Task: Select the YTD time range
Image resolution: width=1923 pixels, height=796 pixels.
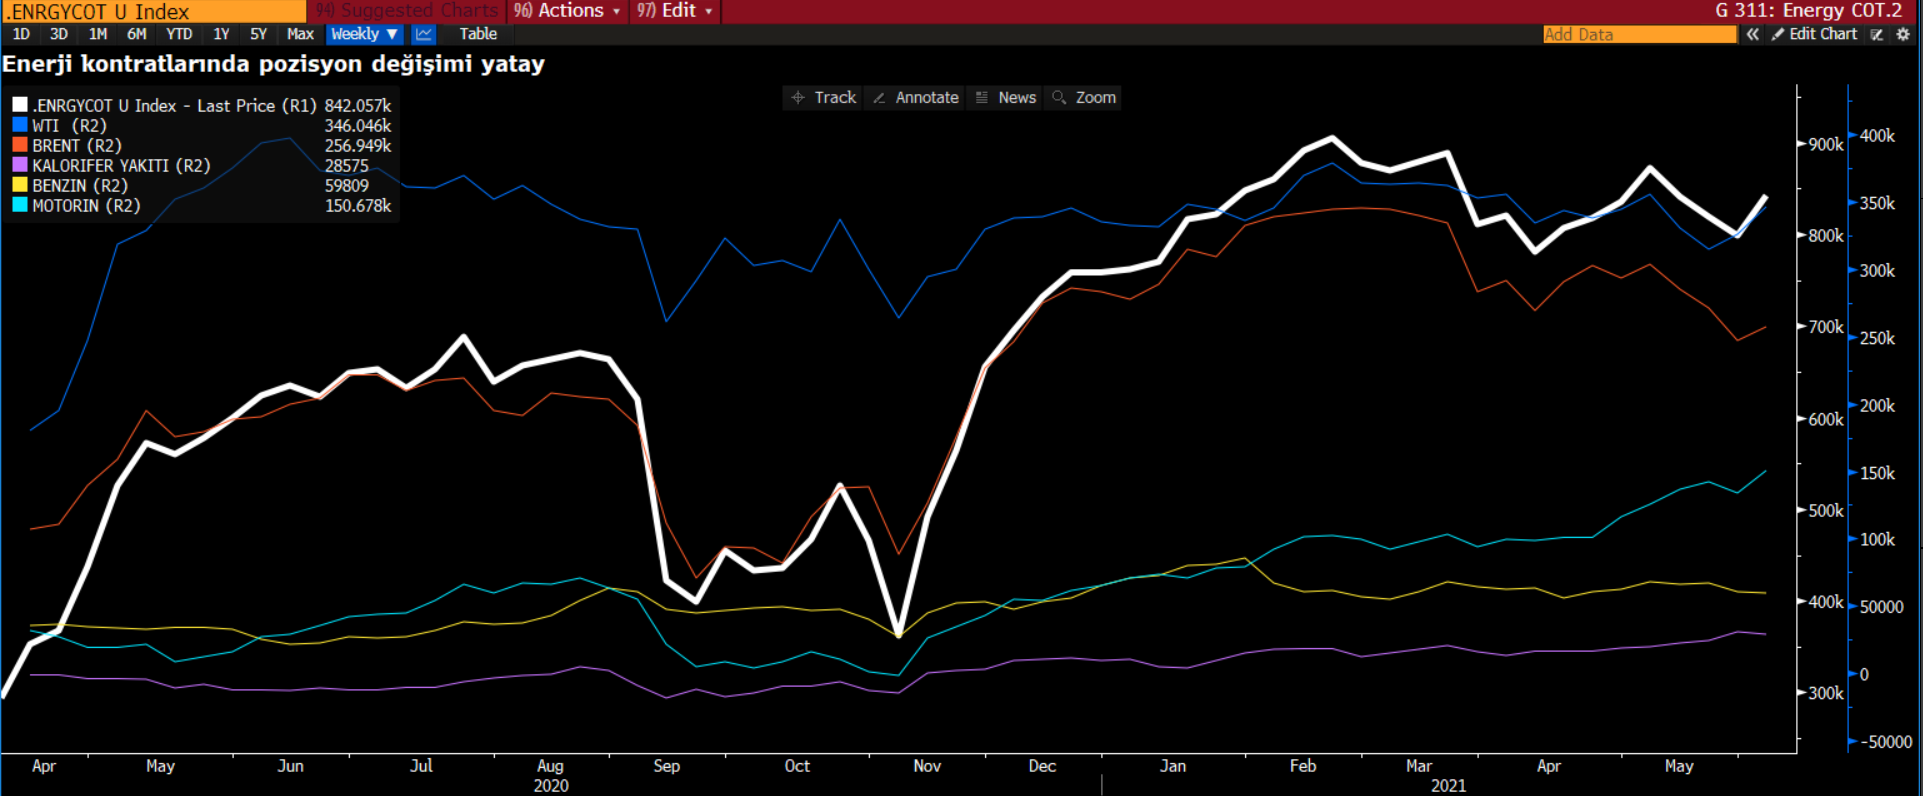Action: coord(179,34)
